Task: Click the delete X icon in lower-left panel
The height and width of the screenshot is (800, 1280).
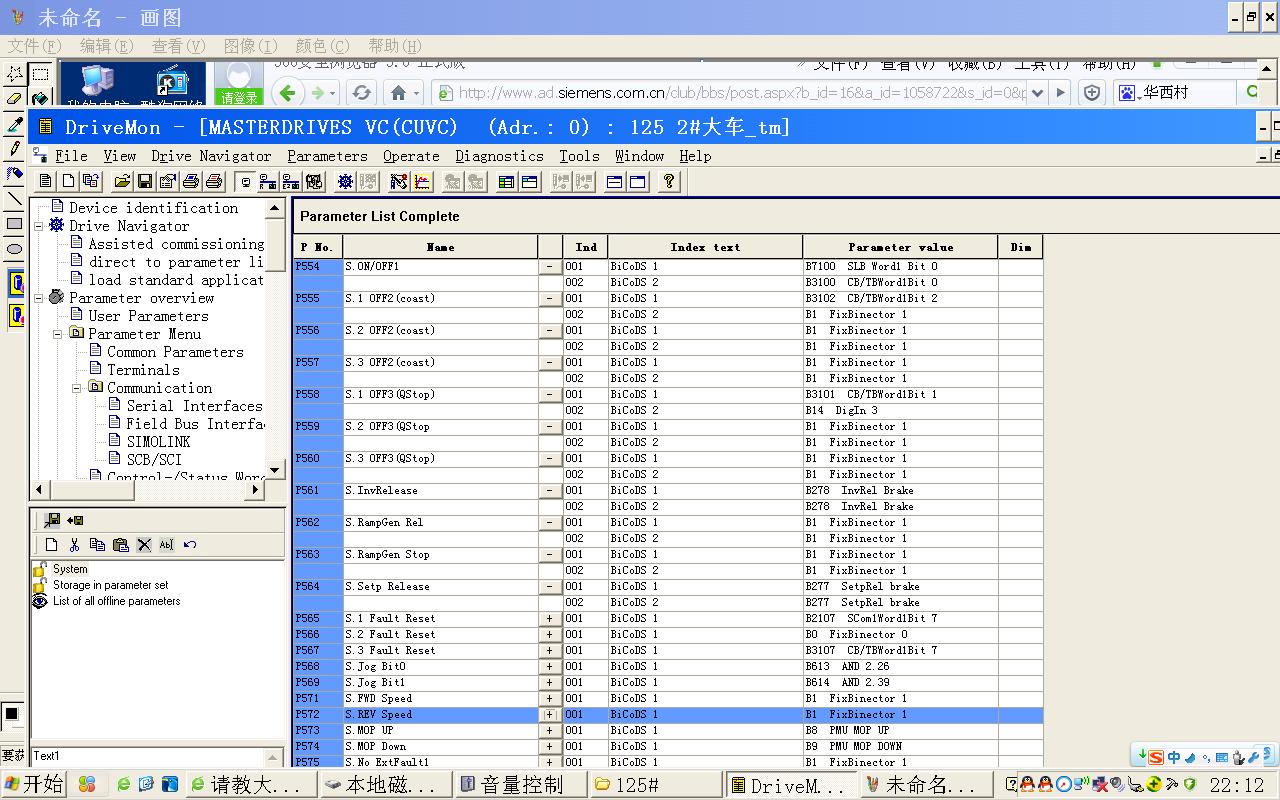Action: (x=144, y=545)
